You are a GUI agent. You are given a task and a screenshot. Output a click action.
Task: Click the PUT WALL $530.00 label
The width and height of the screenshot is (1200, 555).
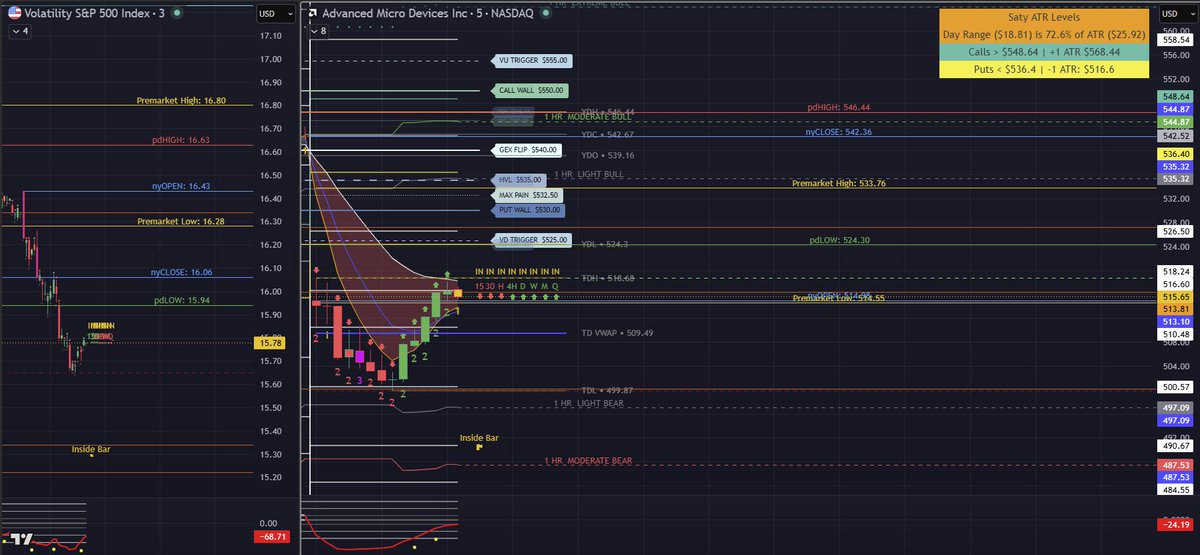[530, 211]
